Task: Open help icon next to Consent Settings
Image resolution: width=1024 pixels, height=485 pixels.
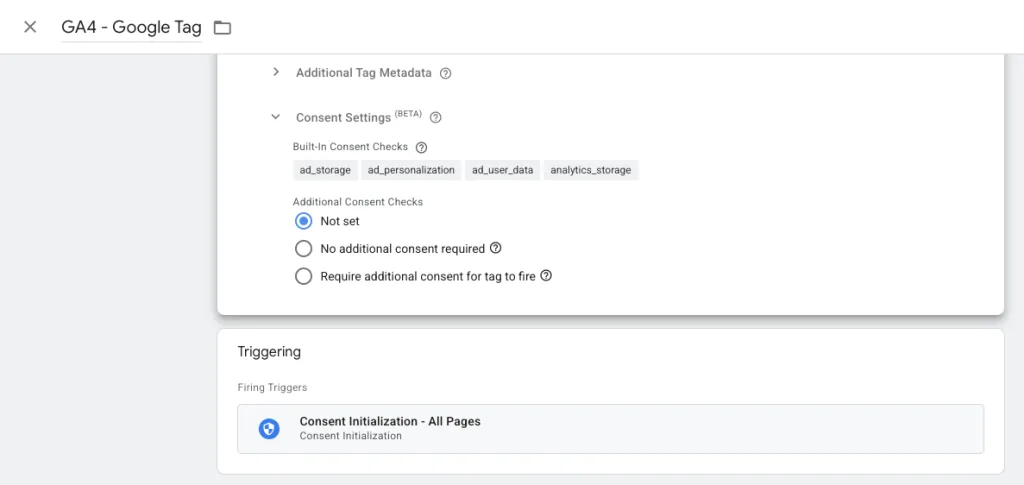Action: coord(436,117)
